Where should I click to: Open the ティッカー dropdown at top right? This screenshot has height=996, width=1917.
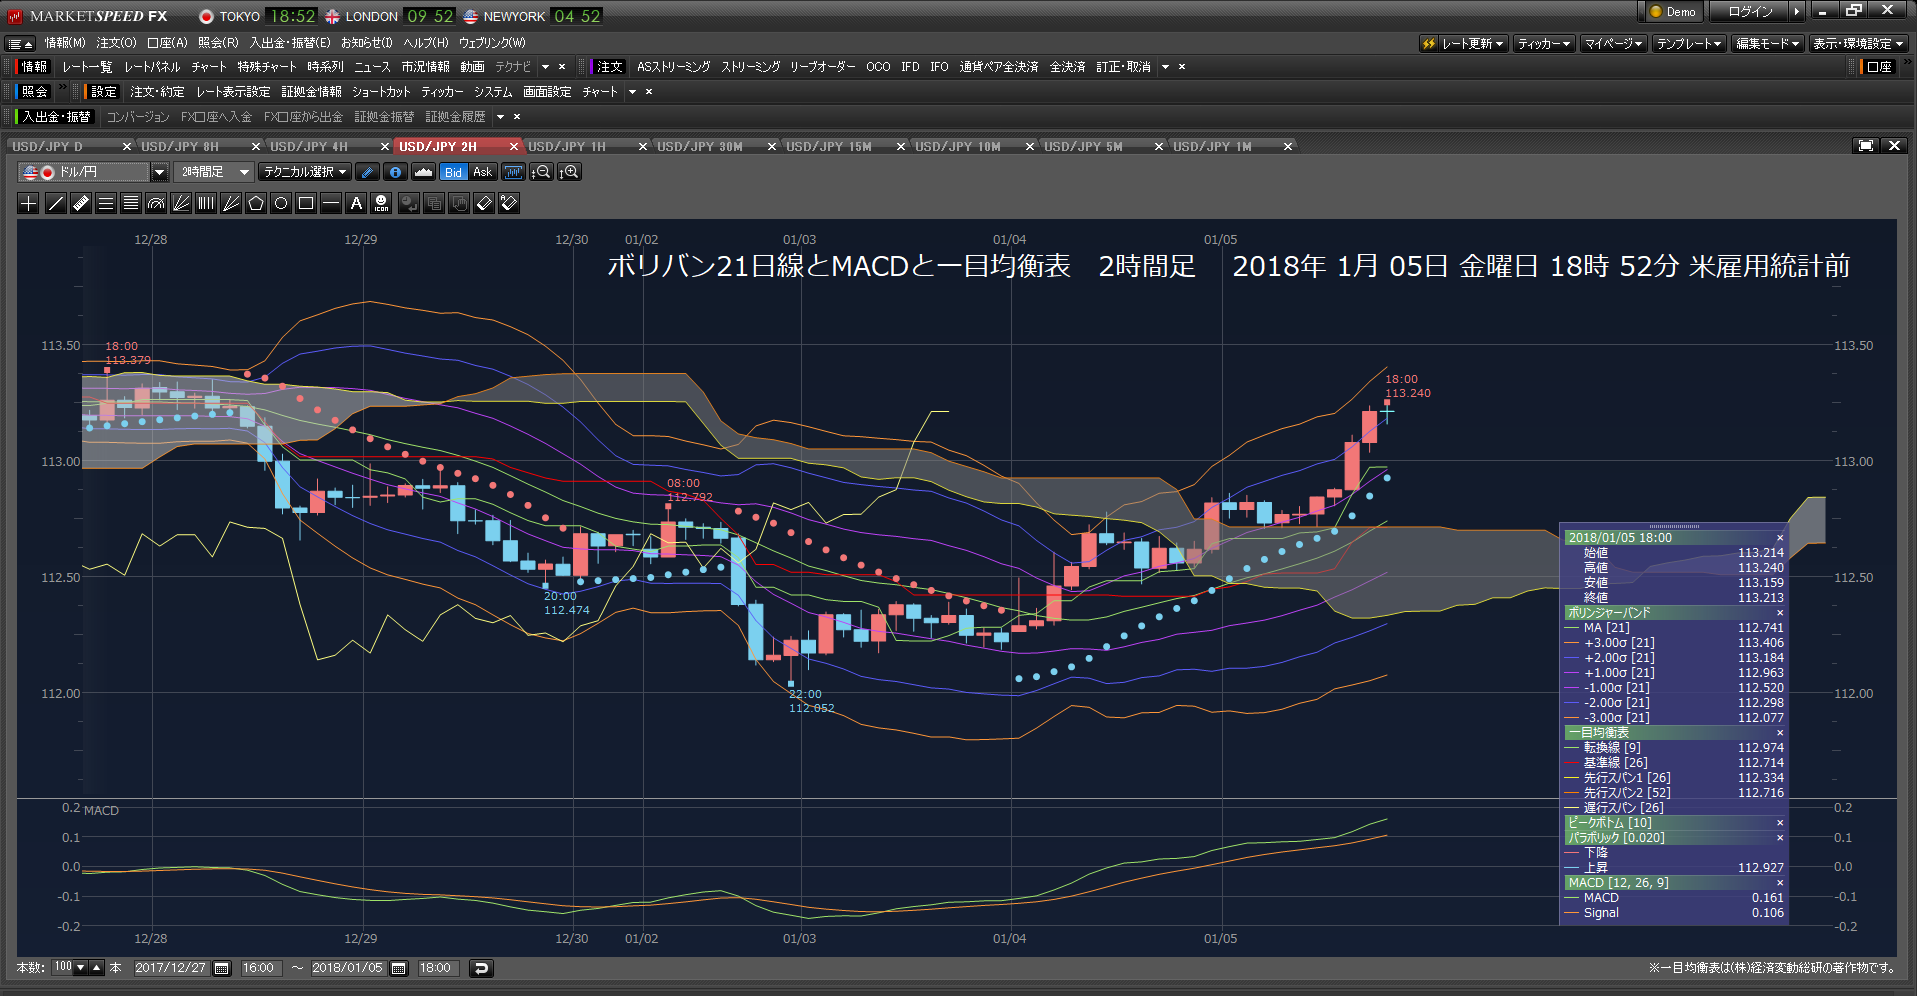point(1544,43)
